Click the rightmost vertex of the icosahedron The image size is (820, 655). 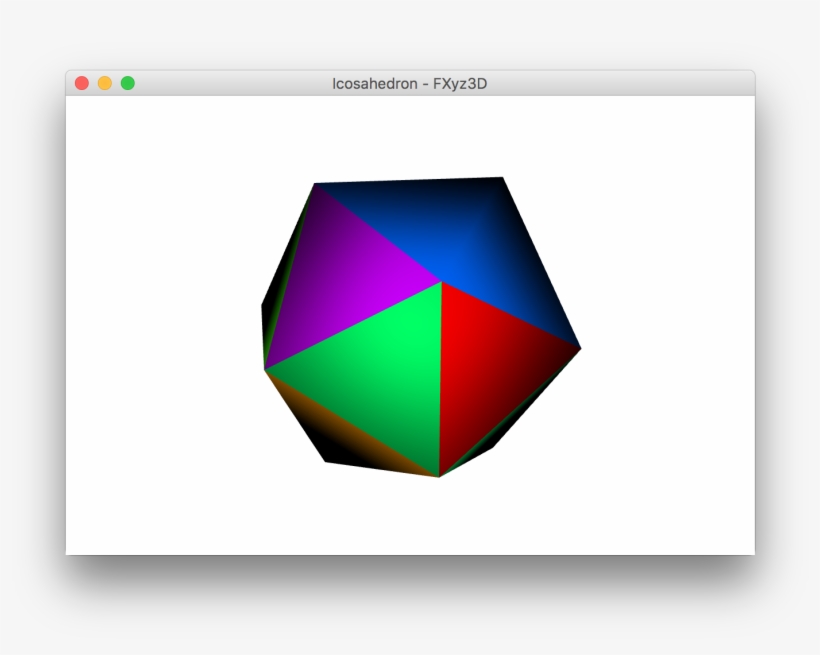(578, 349)
